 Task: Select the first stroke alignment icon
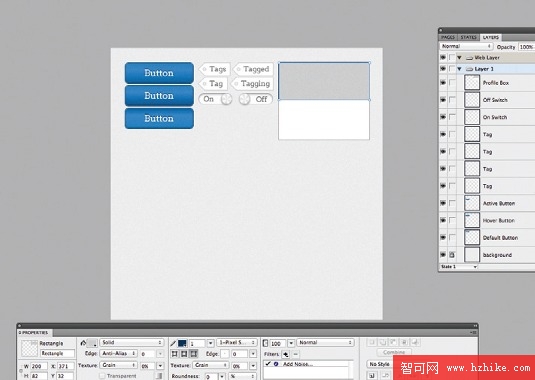[175, 354]
